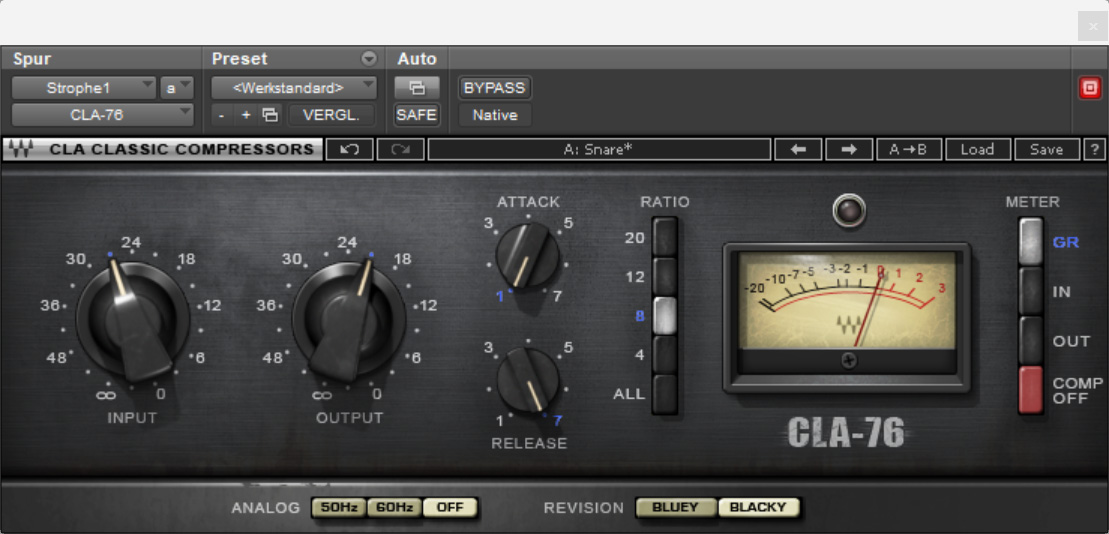This screenshot has width=1109, height=534.
Task: Click the redo arrow icon
Action: 400,150
